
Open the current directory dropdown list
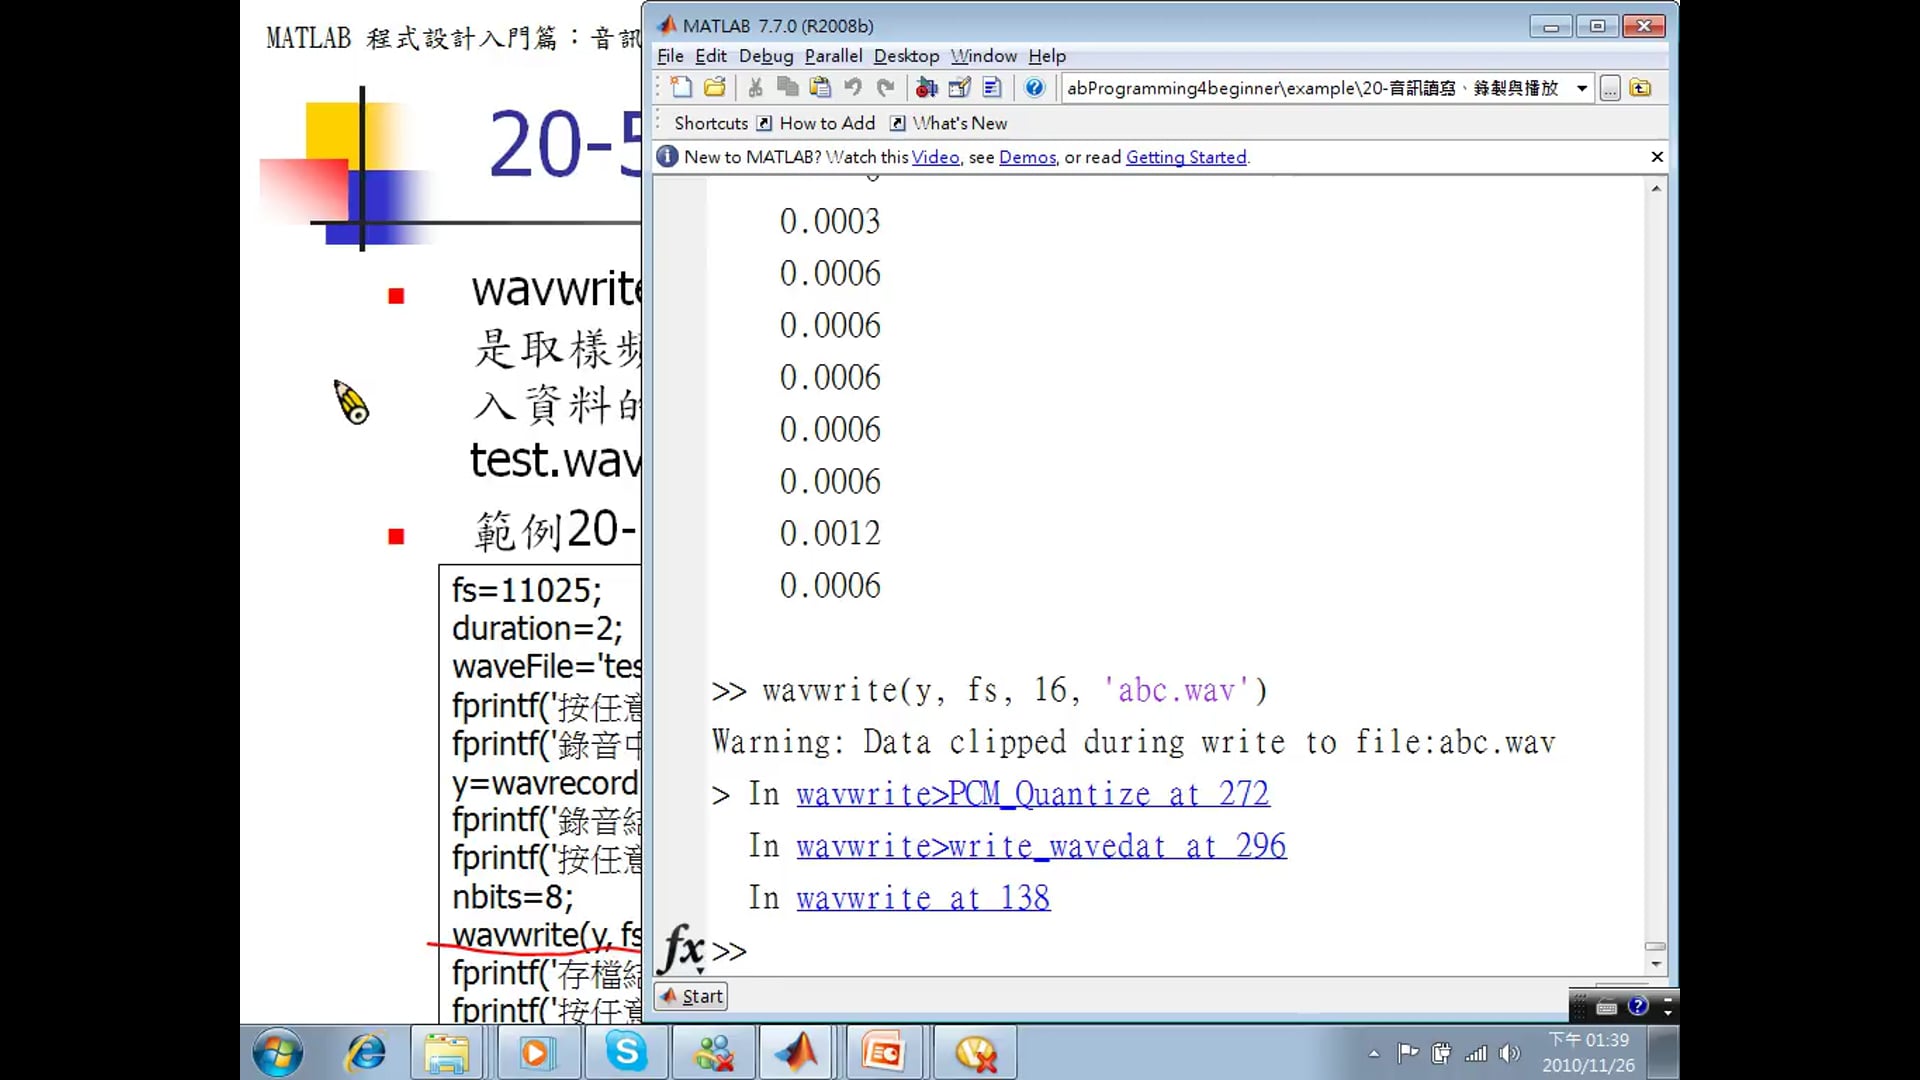pyautogui.click(x=1583, y=88)
